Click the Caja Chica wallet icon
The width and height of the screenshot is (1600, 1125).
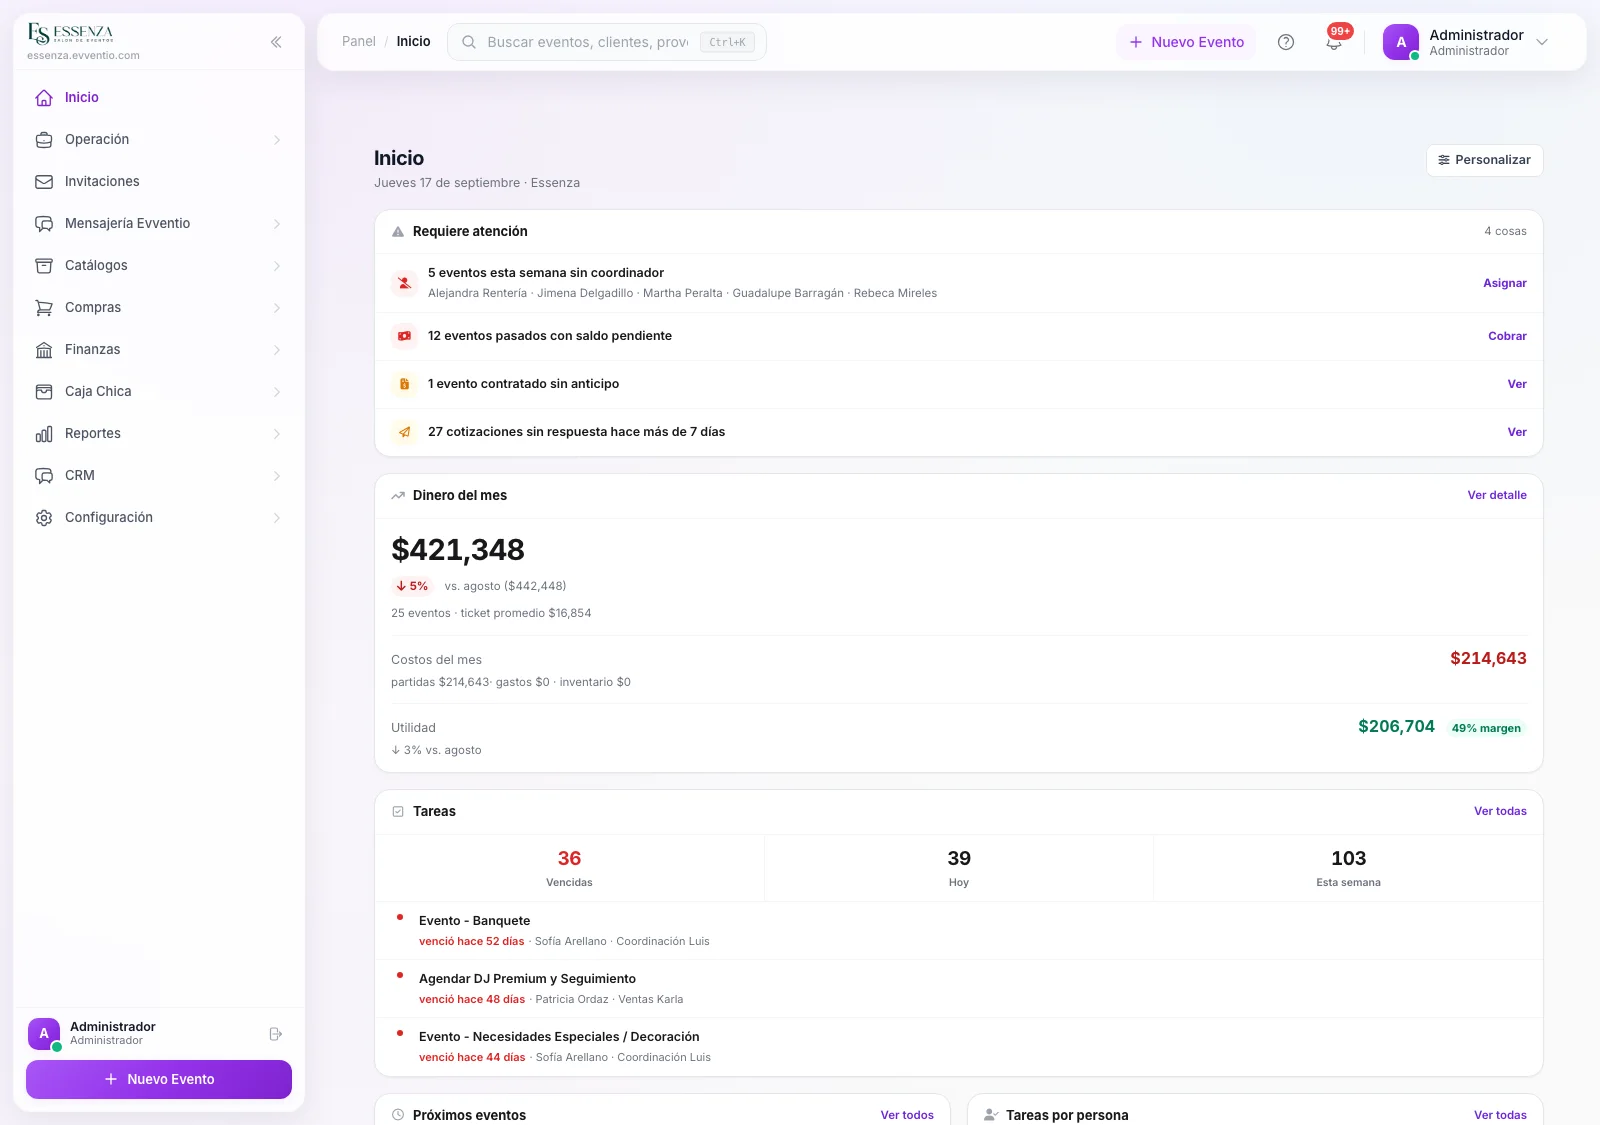44,392
